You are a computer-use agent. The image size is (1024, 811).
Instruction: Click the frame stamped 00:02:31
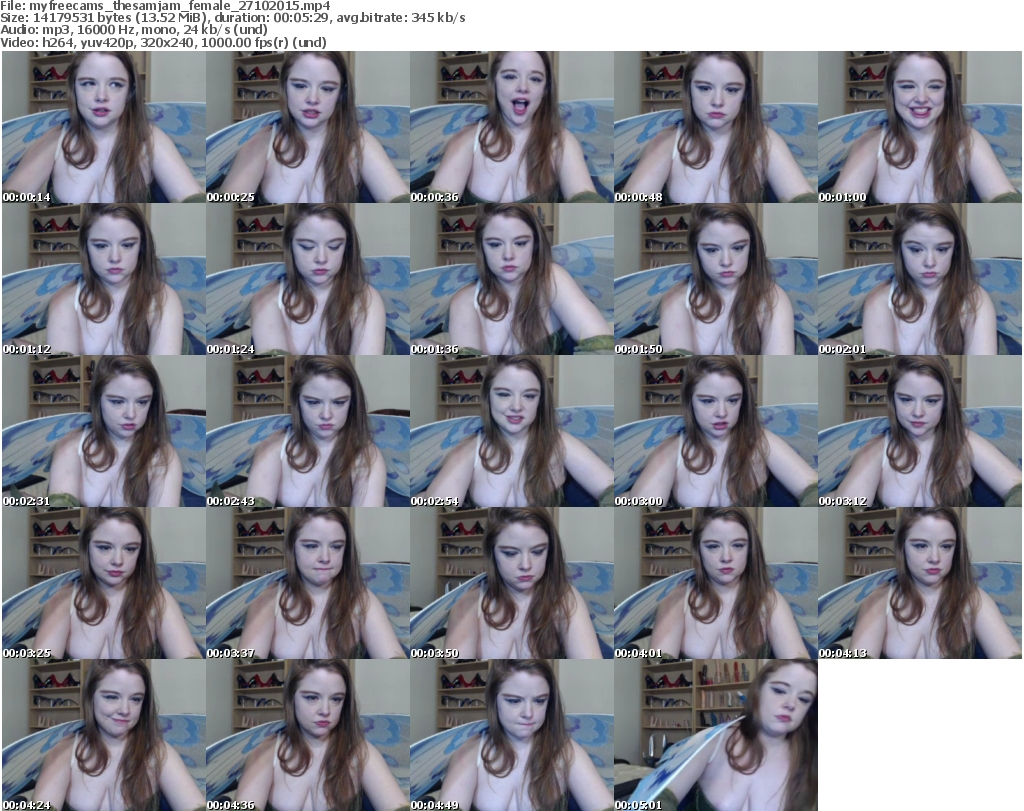(104, 431)
